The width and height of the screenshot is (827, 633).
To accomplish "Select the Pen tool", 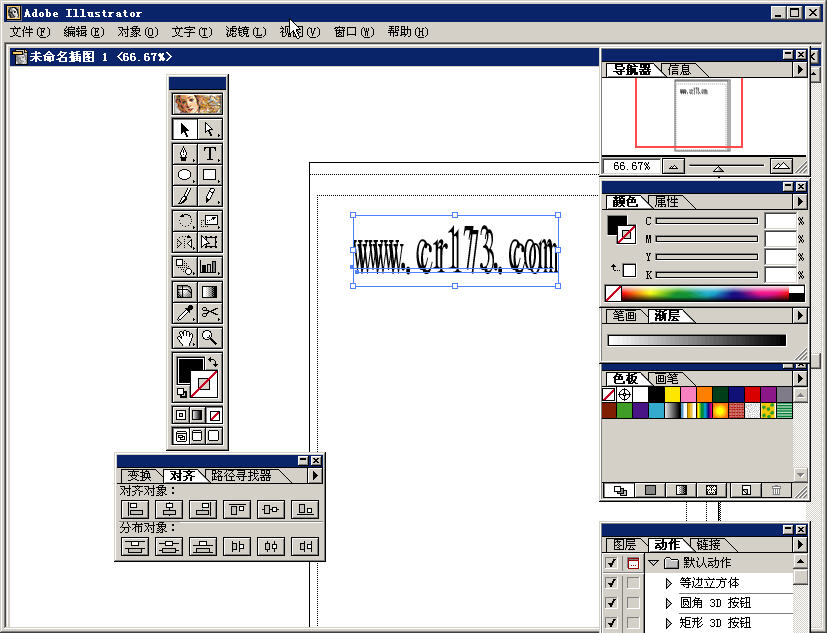I will 185,154.
